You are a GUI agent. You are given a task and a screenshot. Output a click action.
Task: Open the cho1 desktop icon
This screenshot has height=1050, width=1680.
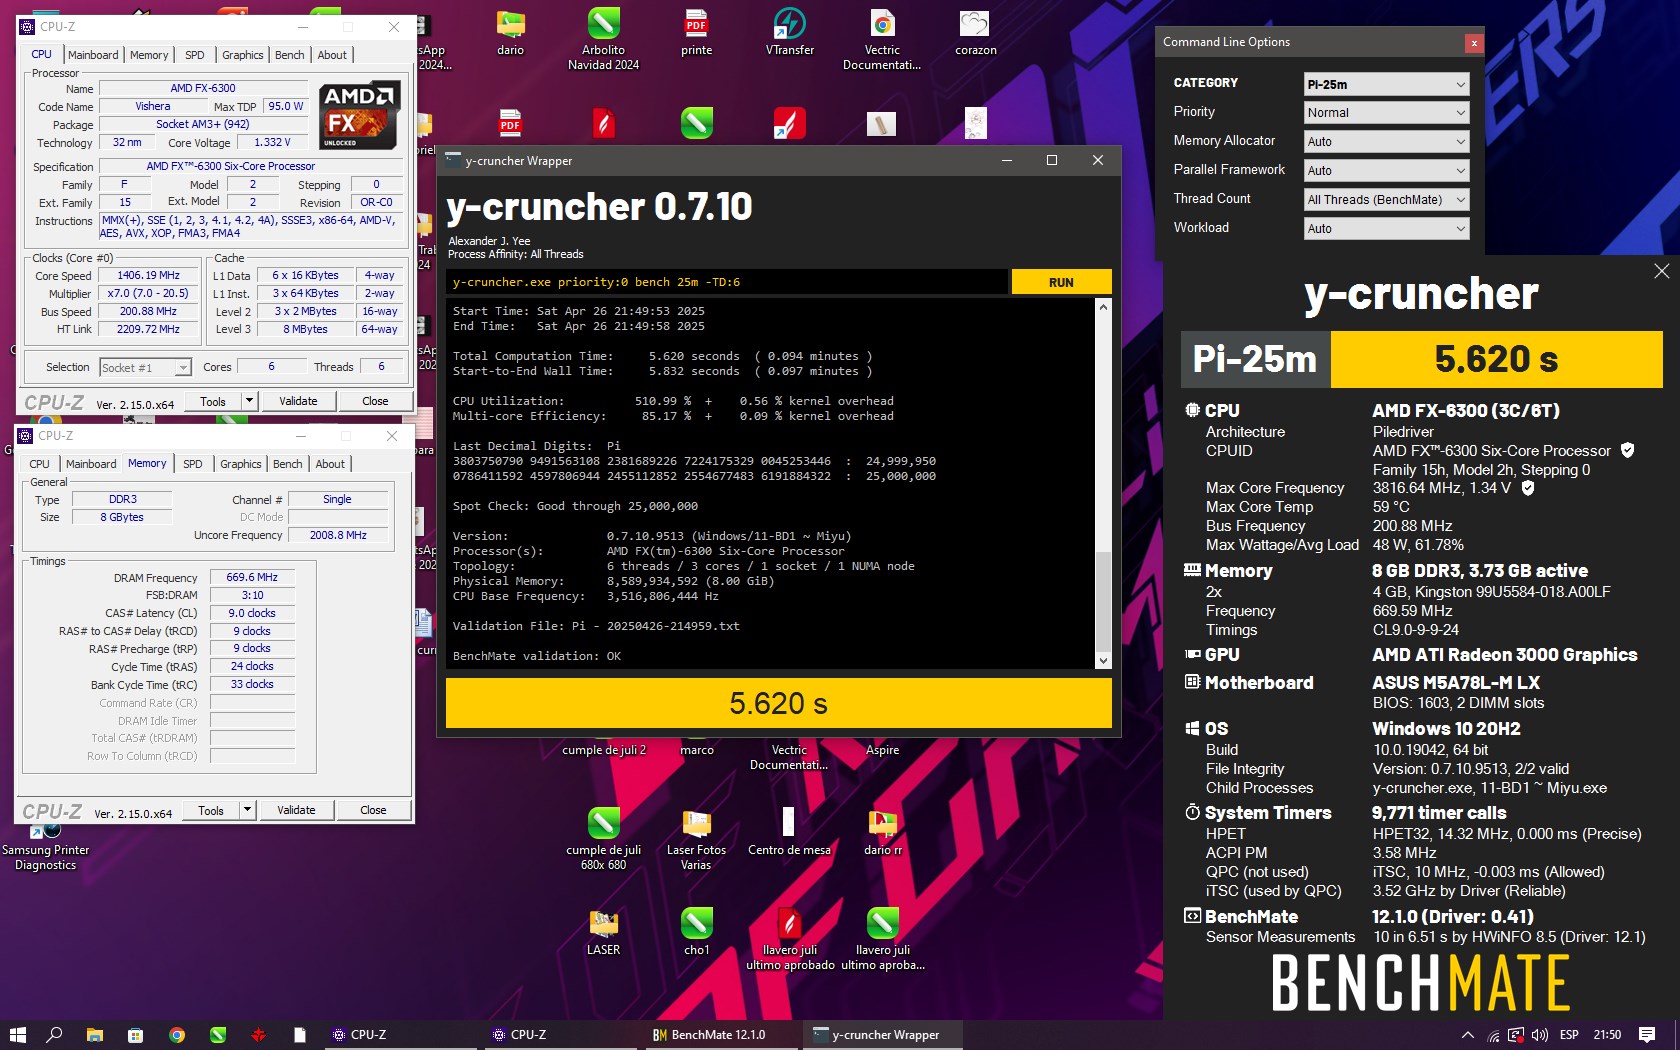pos(696,931)
